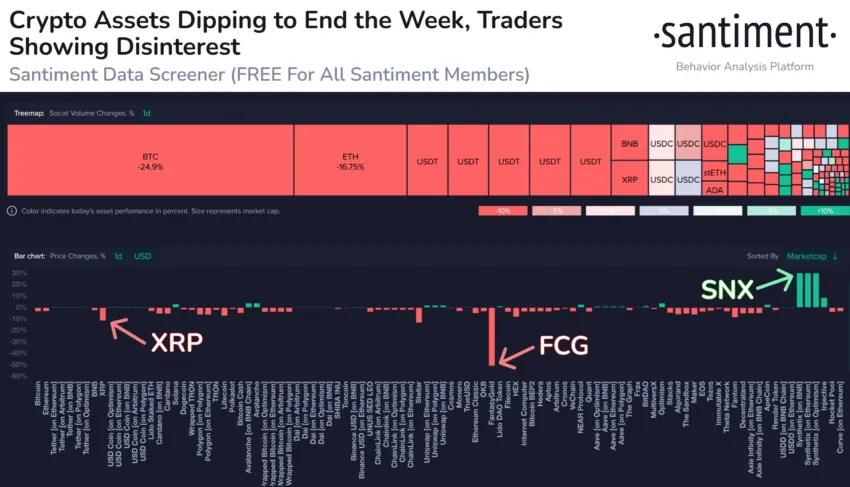The height and width of the screenshot is (487, 850).
Task: Click the arrow pointing to FCG bar
Action: tap(517, 357)
